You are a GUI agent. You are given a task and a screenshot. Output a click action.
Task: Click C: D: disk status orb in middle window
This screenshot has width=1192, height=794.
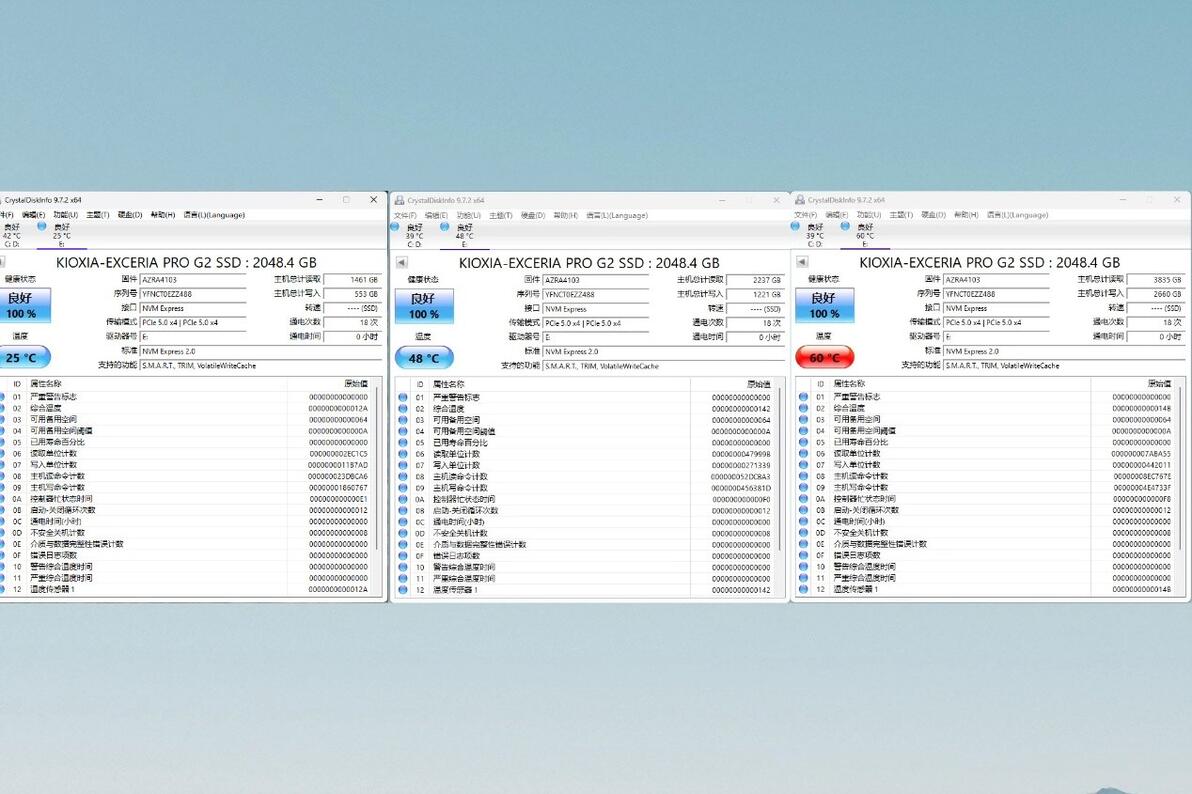click(x=395, y=227)
